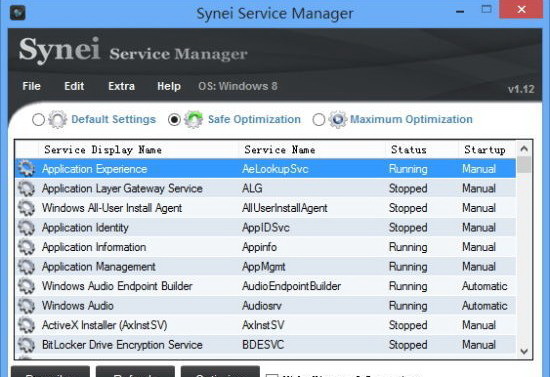Click the v1.12 version label
550x377 pixels.
tap(521, 89)
